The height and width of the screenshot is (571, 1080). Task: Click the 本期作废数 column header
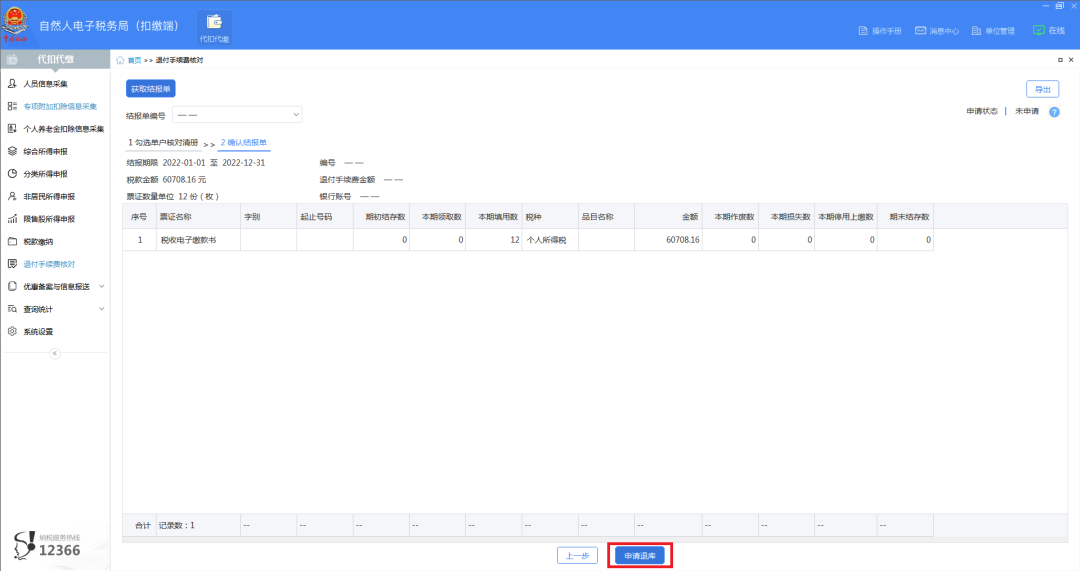point(731,216)
